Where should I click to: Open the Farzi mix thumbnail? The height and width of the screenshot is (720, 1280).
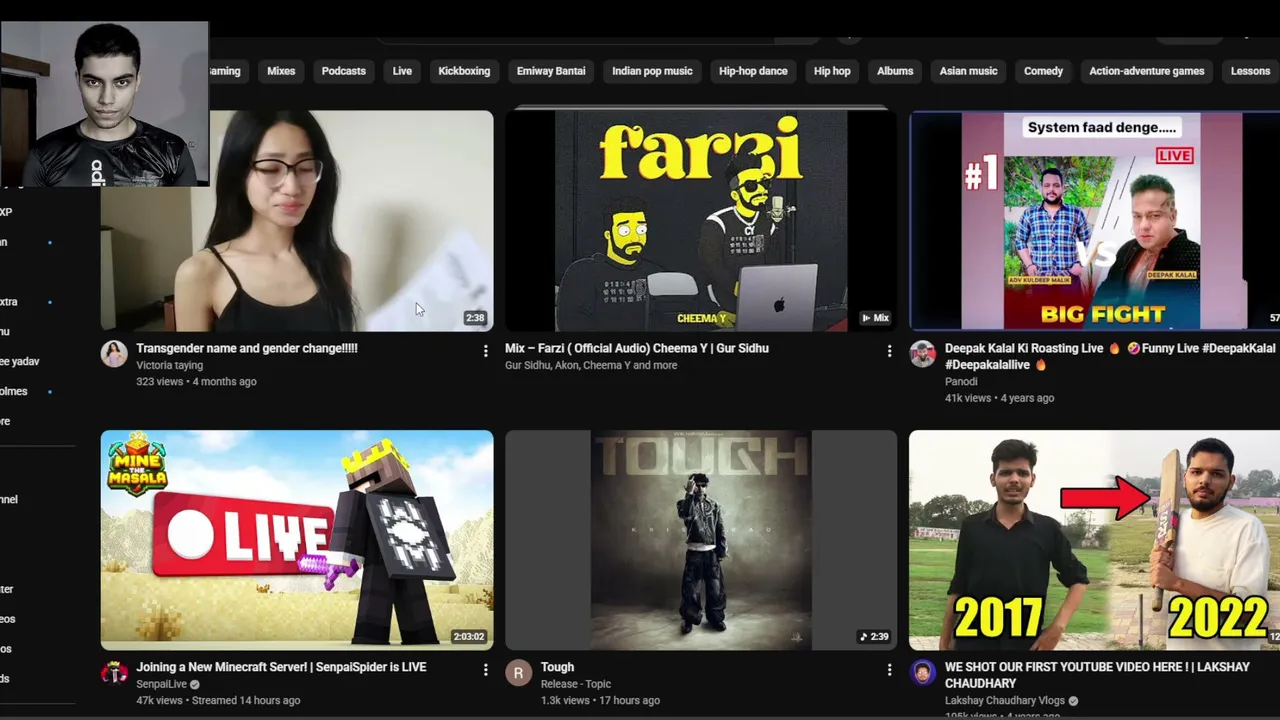(x=701, y=220)
